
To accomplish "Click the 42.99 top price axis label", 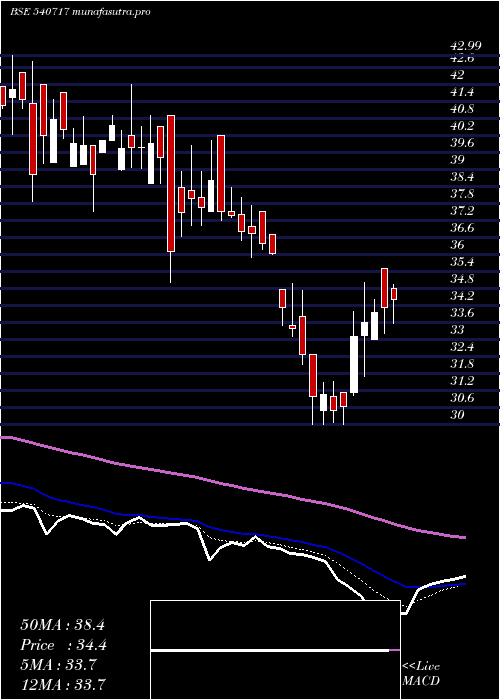I will [x=466, y=45].
